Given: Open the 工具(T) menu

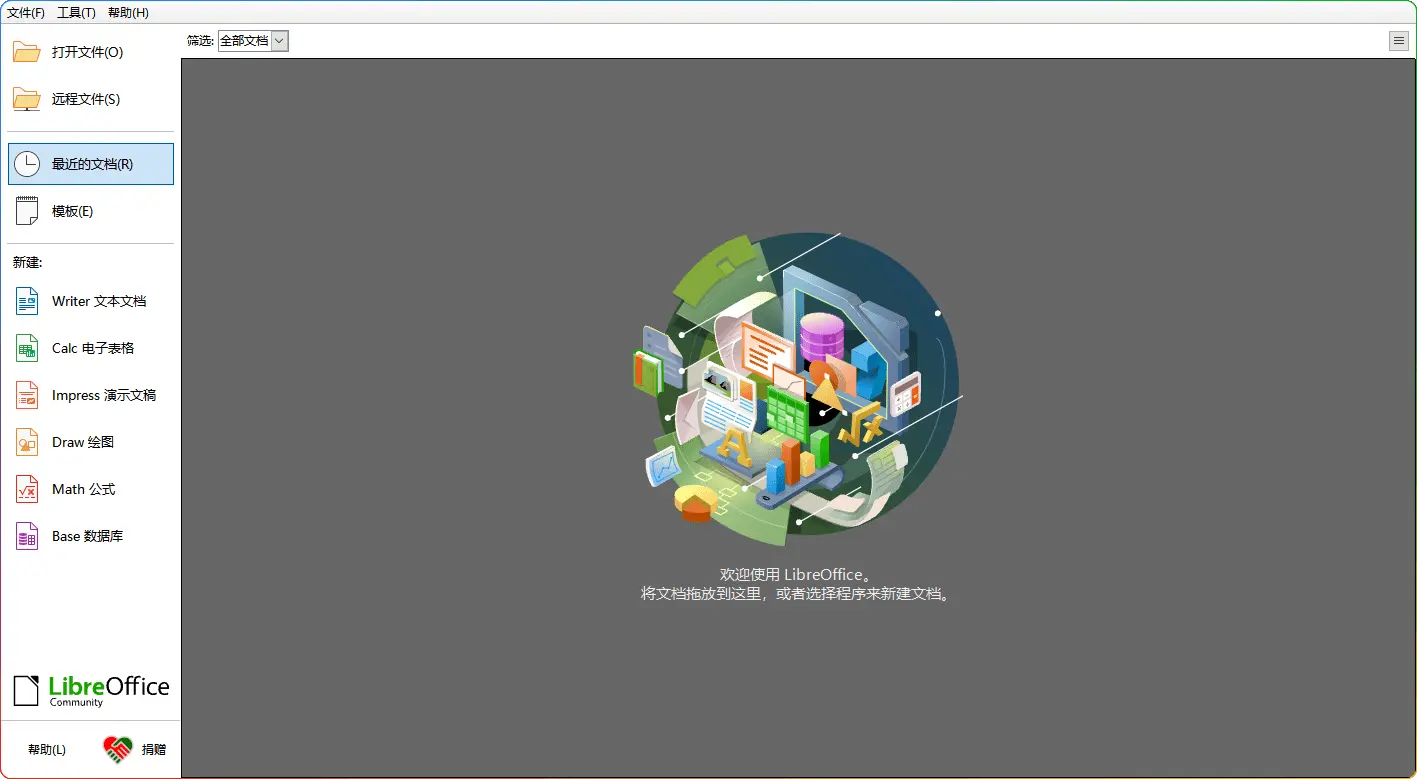Looking at the screenshot, I should coord(76,13).
